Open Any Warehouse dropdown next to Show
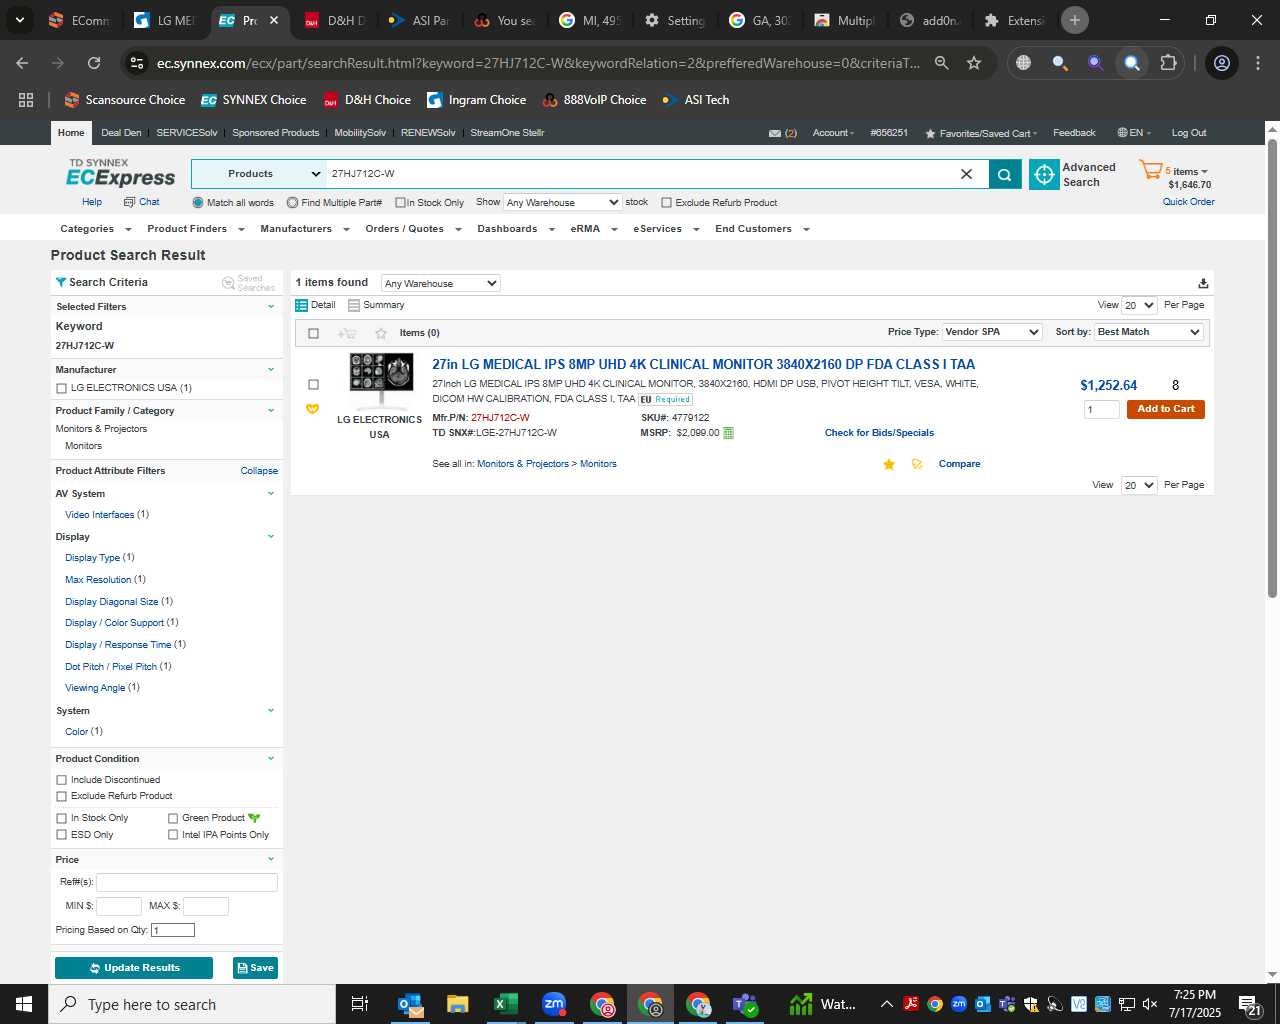The height and width of the screenshot is (1024, 1280). tap(563, 203)
